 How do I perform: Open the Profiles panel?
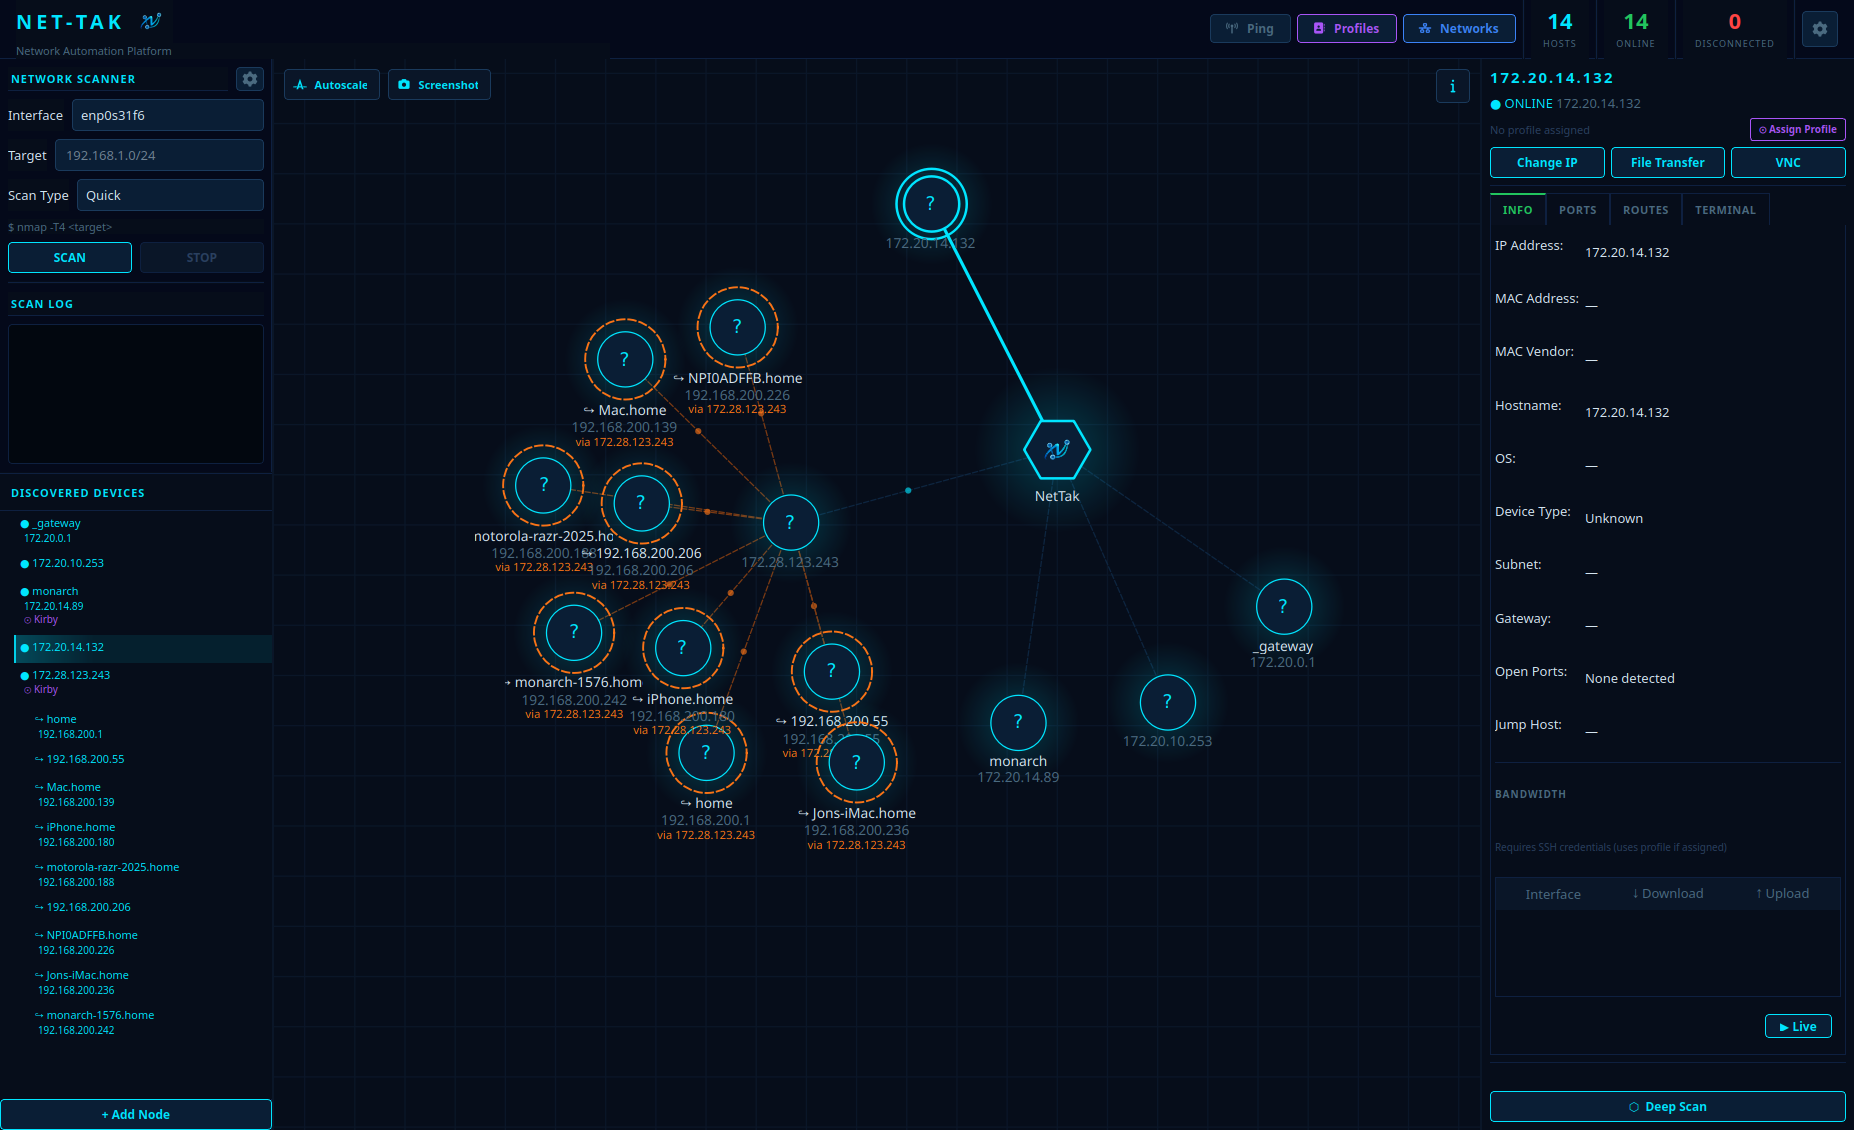[x=1346, y=28]
